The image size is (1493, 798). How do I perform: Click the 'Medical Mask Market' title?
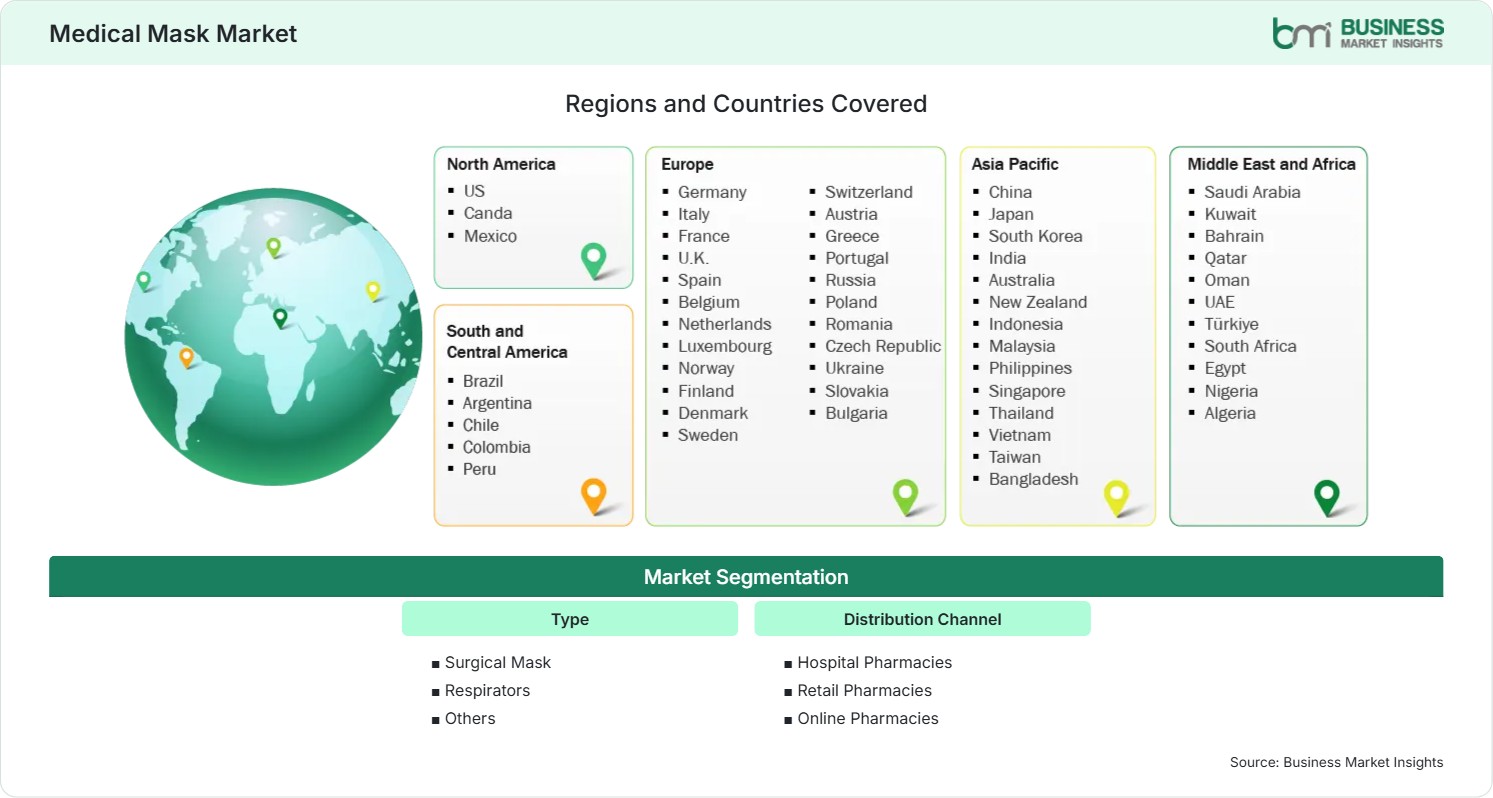(173, 33)
